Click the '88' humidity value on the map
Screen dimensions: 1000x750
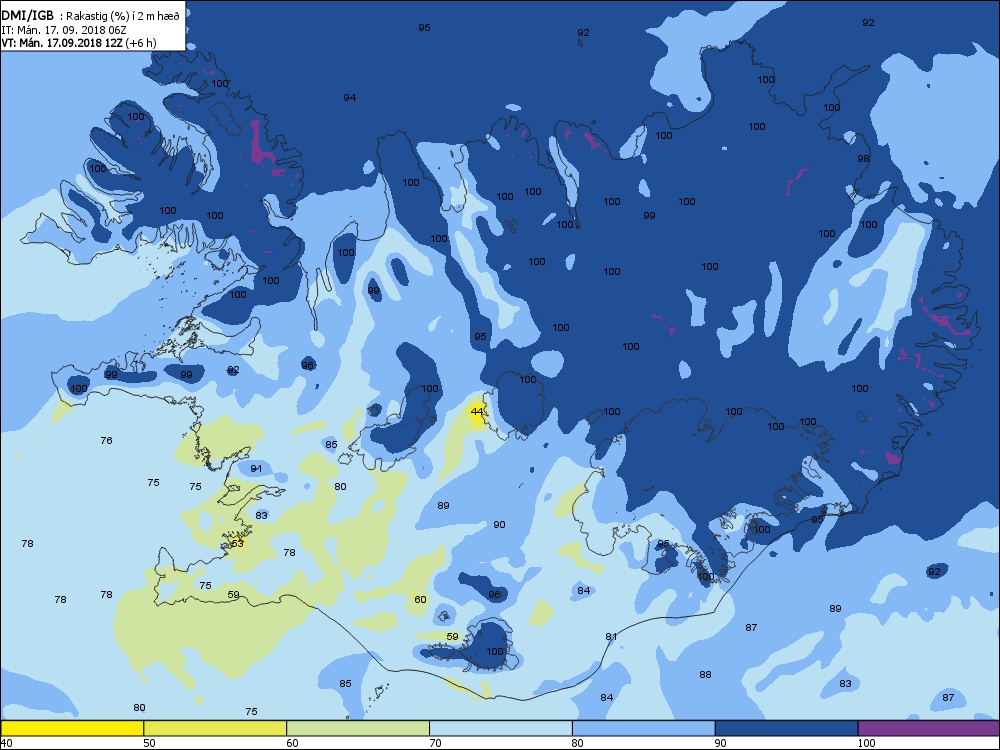click(705, 674)
